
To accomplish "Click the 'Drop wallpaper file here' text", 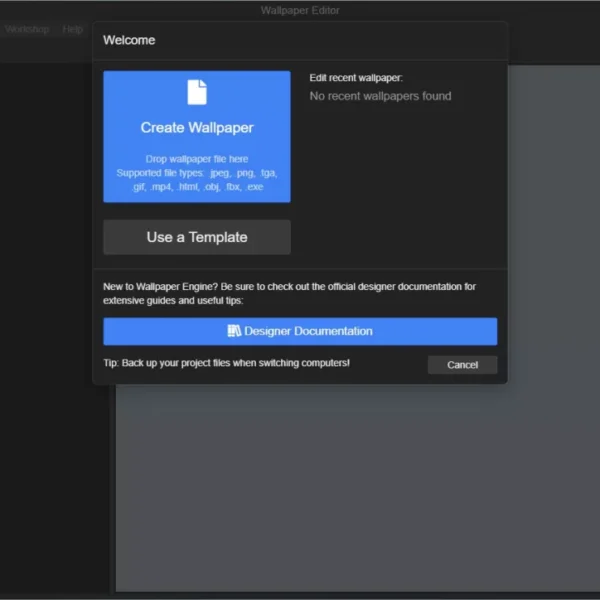I will (x=197, y=159).
